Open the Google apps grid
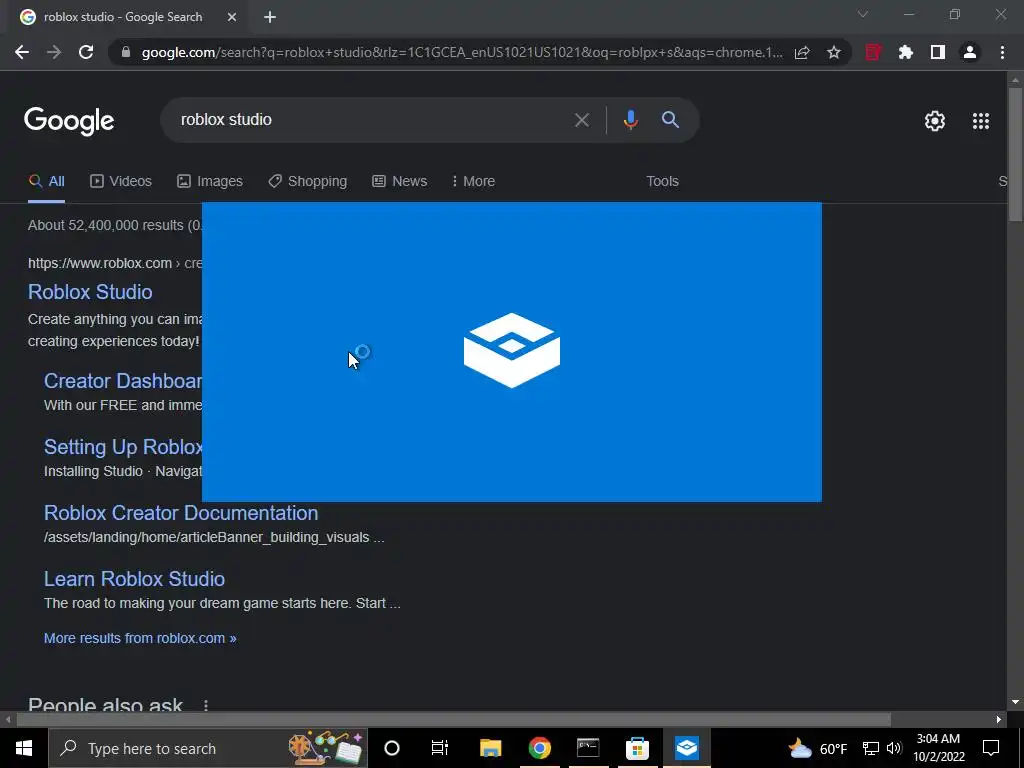The width and height of the screenshot is (1024, 768). [981, 121]
